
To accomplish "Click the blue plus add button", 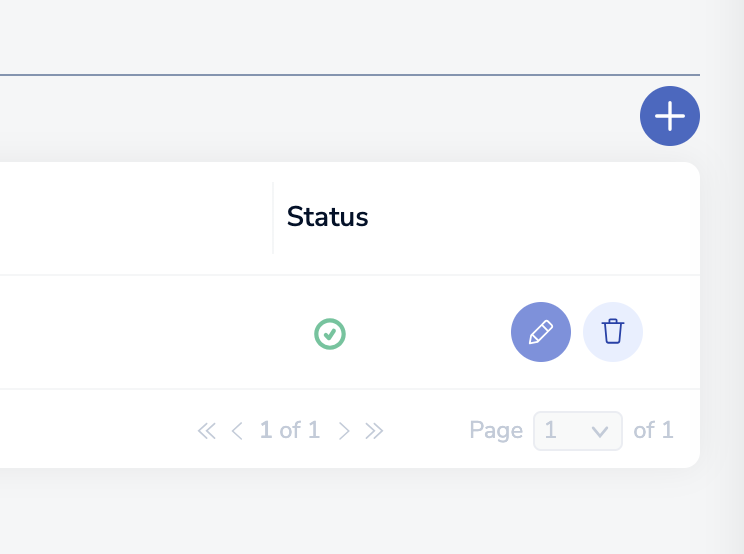I will click(x=670, y=116).
